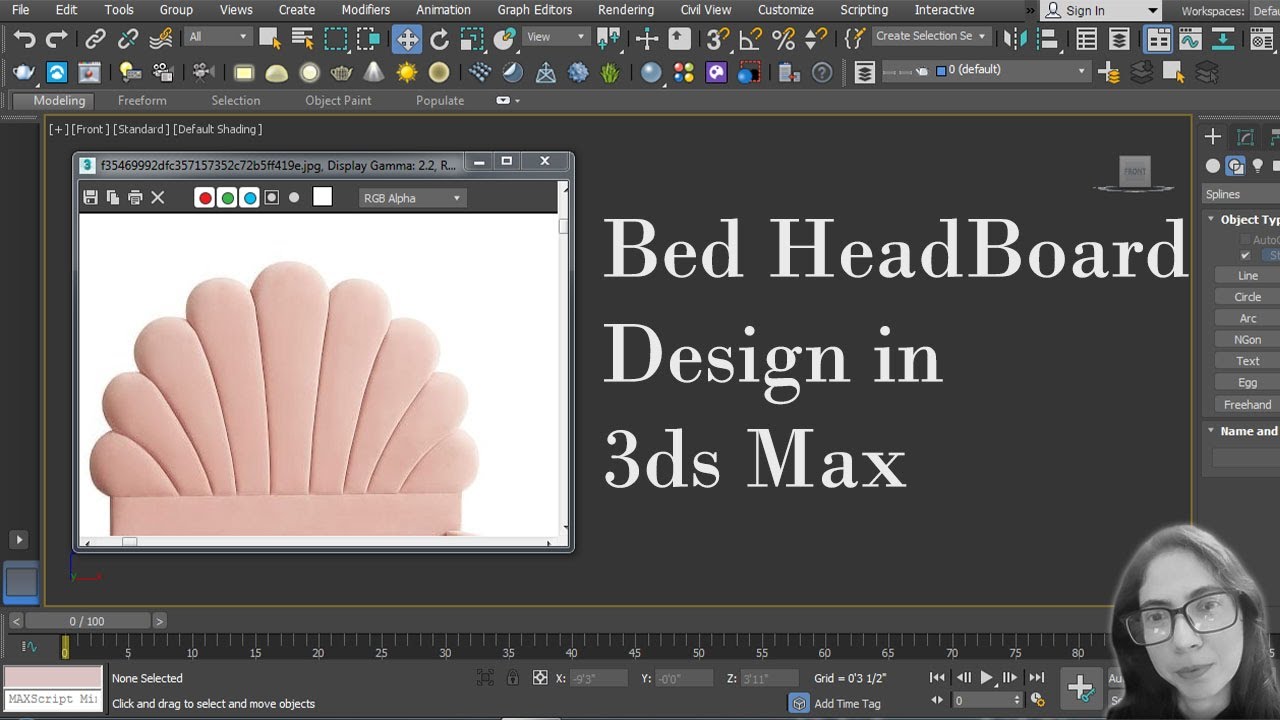Click the Line spline button
1280x720 pixels.
tap(1247, 275)
